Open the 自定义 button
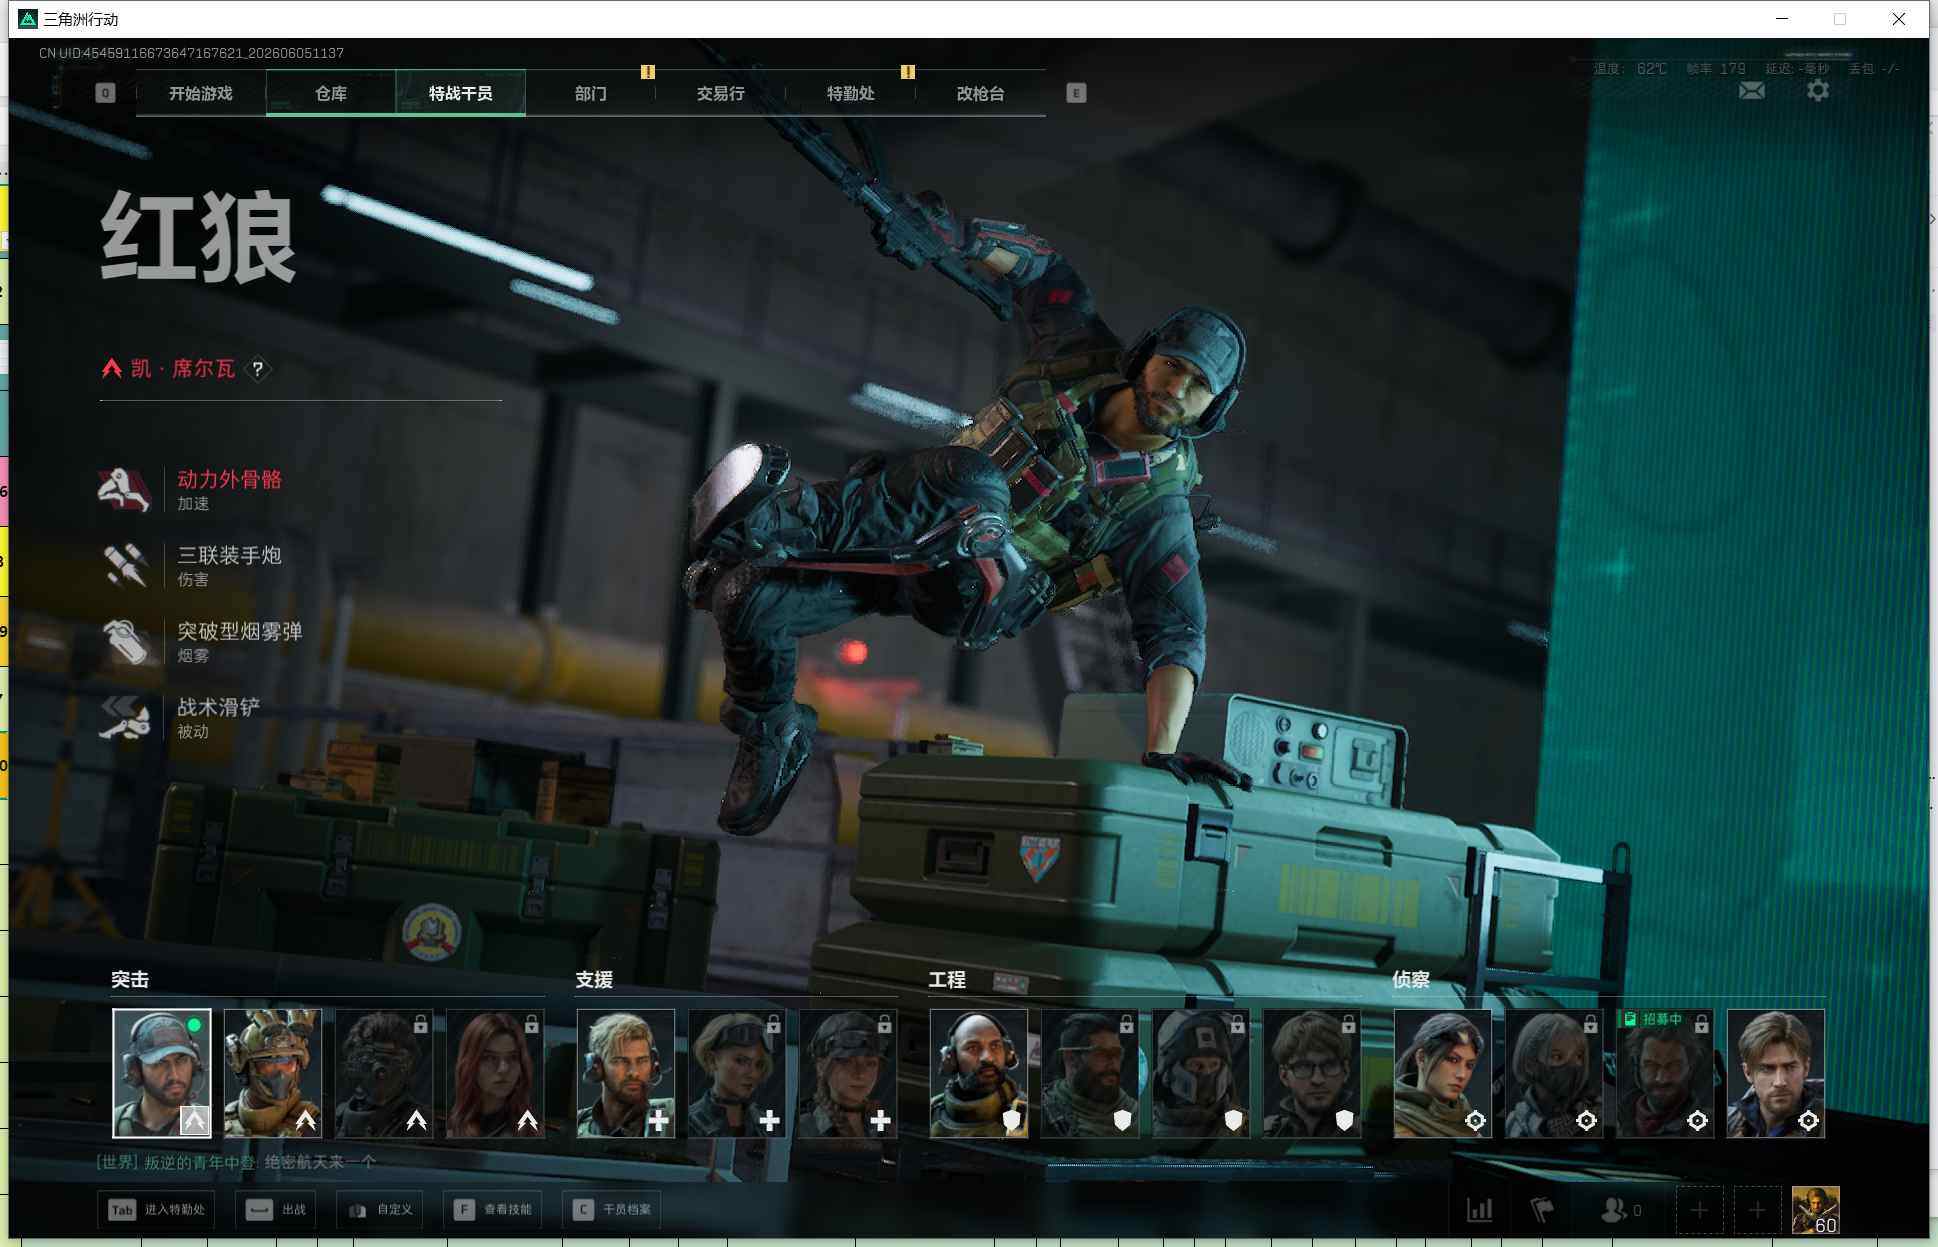 point(380,1210)
